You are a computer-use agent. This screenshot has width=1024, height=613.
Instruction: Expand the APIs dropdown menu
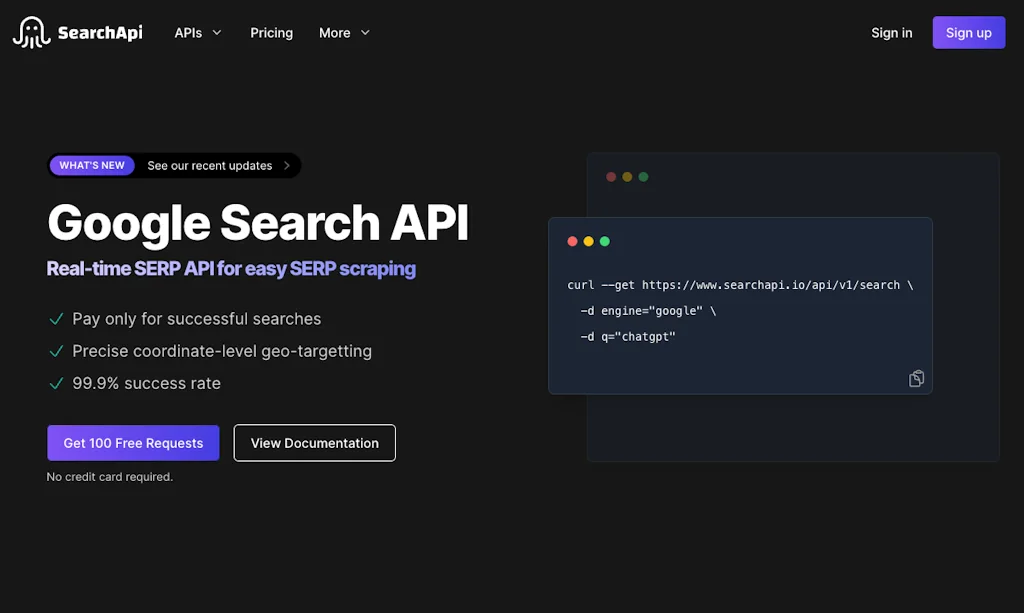click(x=198, y=33)
